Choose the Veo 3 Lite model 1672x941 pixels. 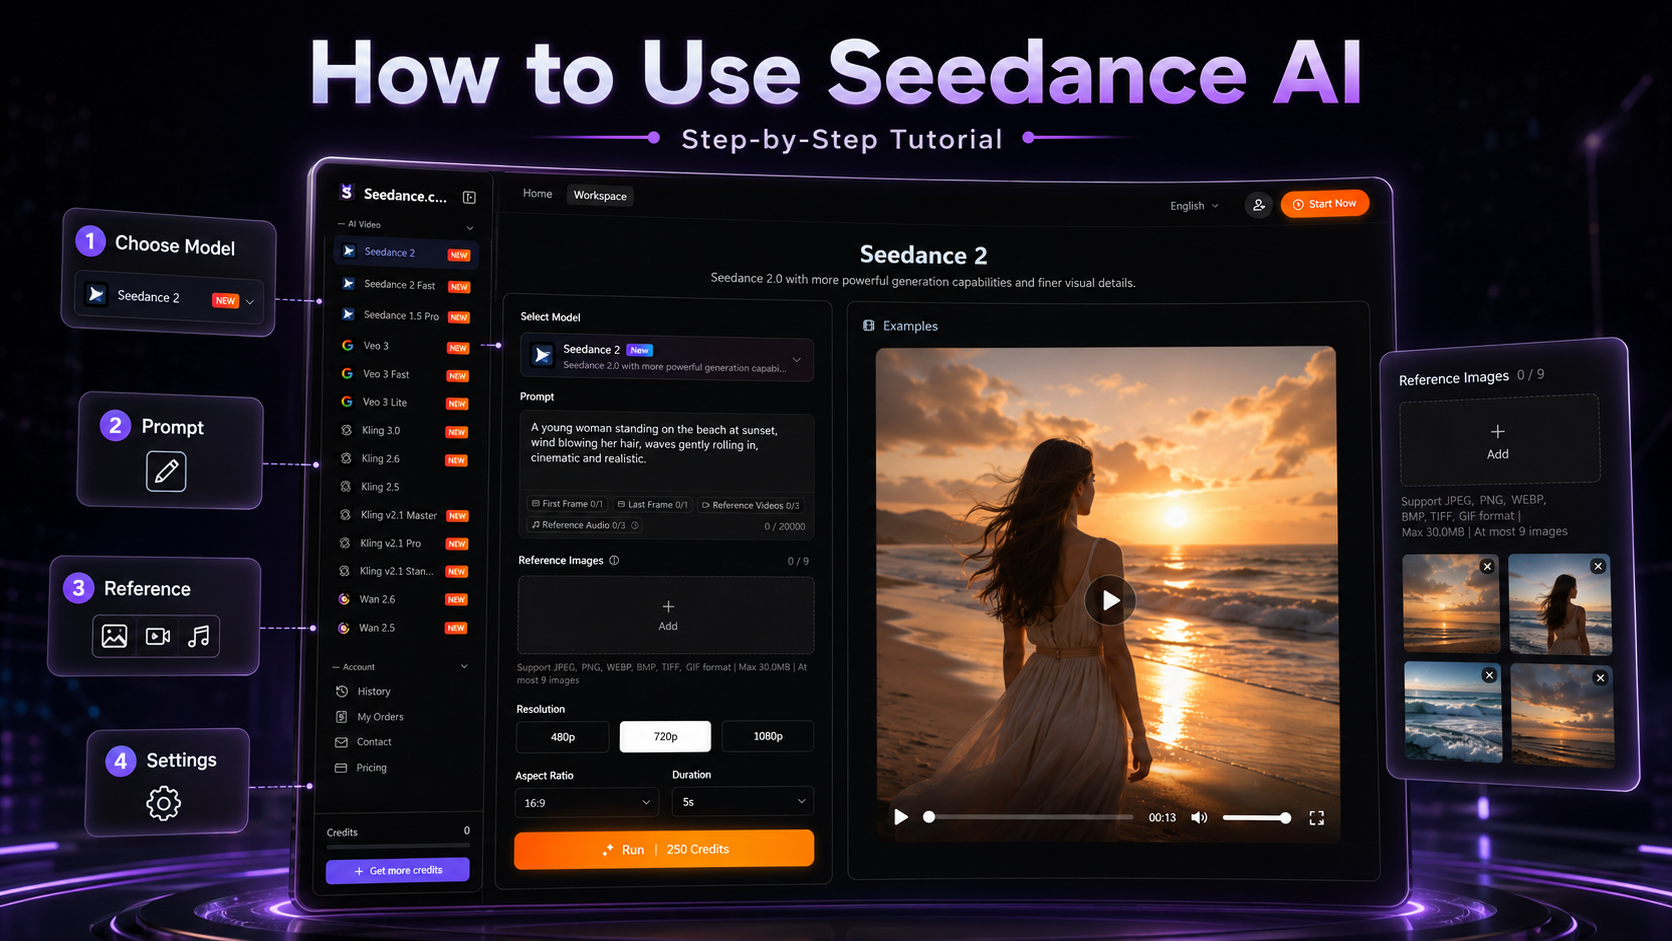coord(406,402)
